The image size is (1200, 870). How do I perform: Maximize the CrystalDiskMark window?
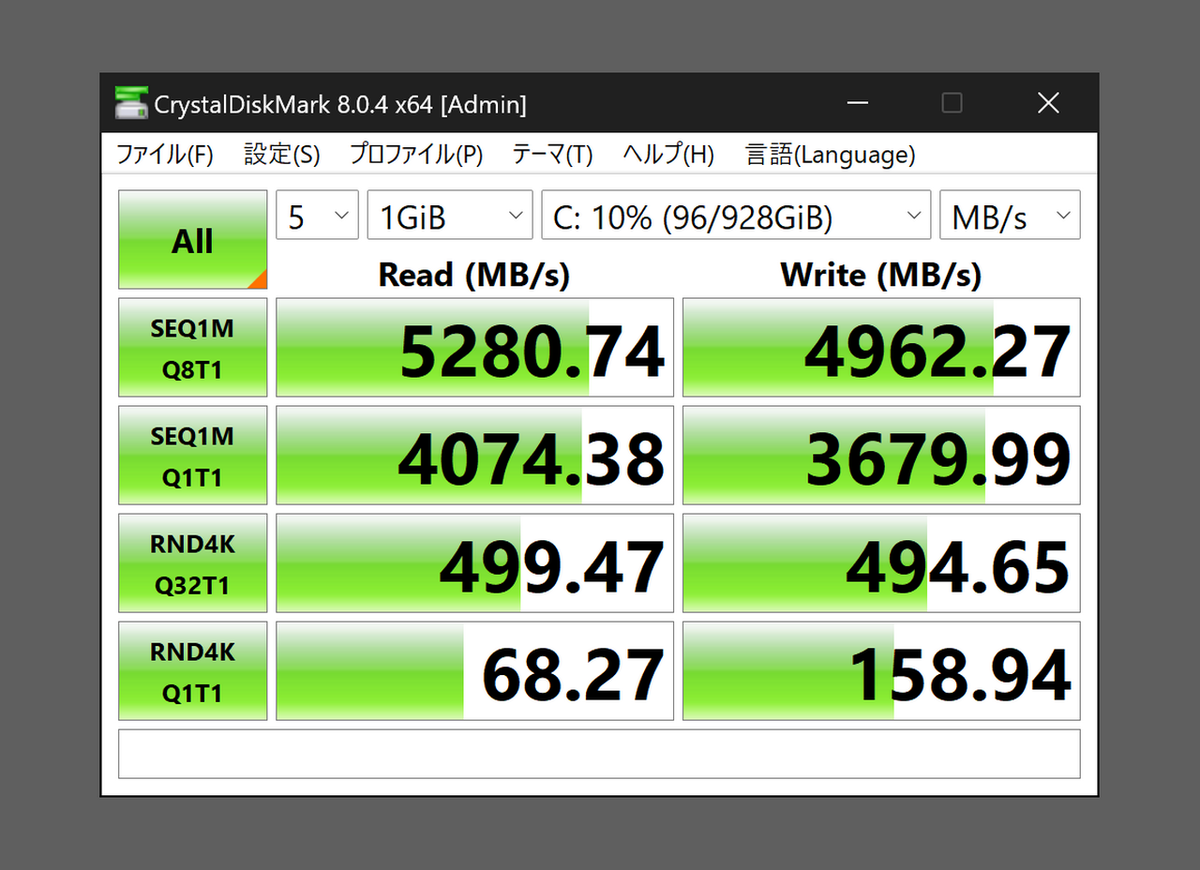click(x=952, y=103)
